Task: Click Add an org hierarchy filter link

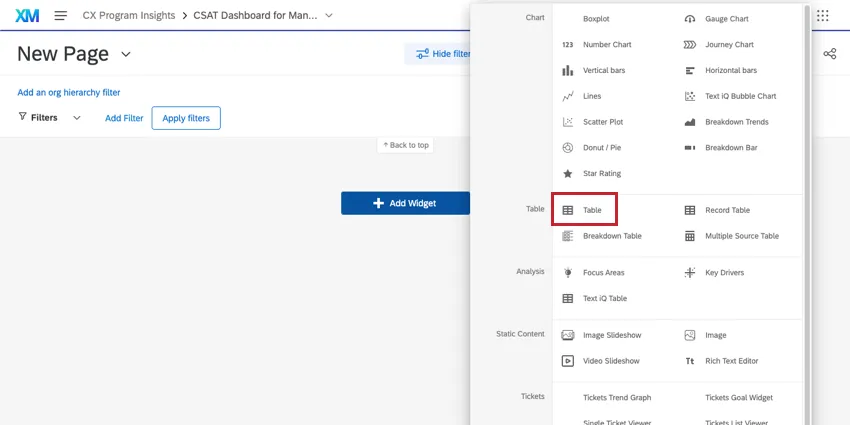Action: coord(69,92)
